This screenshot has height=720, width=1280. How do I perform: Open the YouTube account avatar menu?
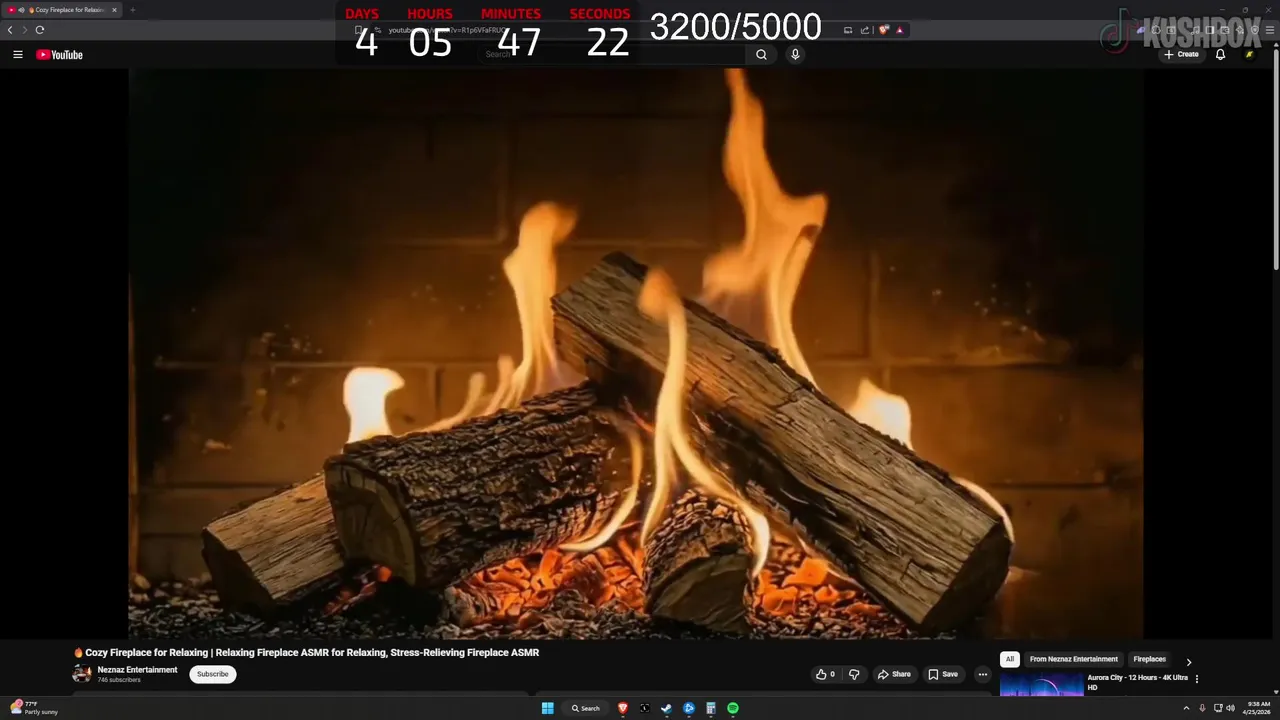coord(1249,55)
